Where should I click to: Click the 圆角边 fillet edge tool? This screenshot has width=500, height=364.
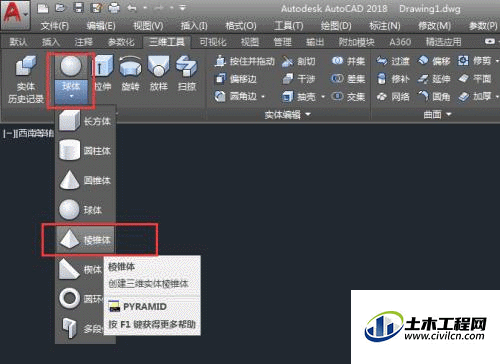pos(235,97)
